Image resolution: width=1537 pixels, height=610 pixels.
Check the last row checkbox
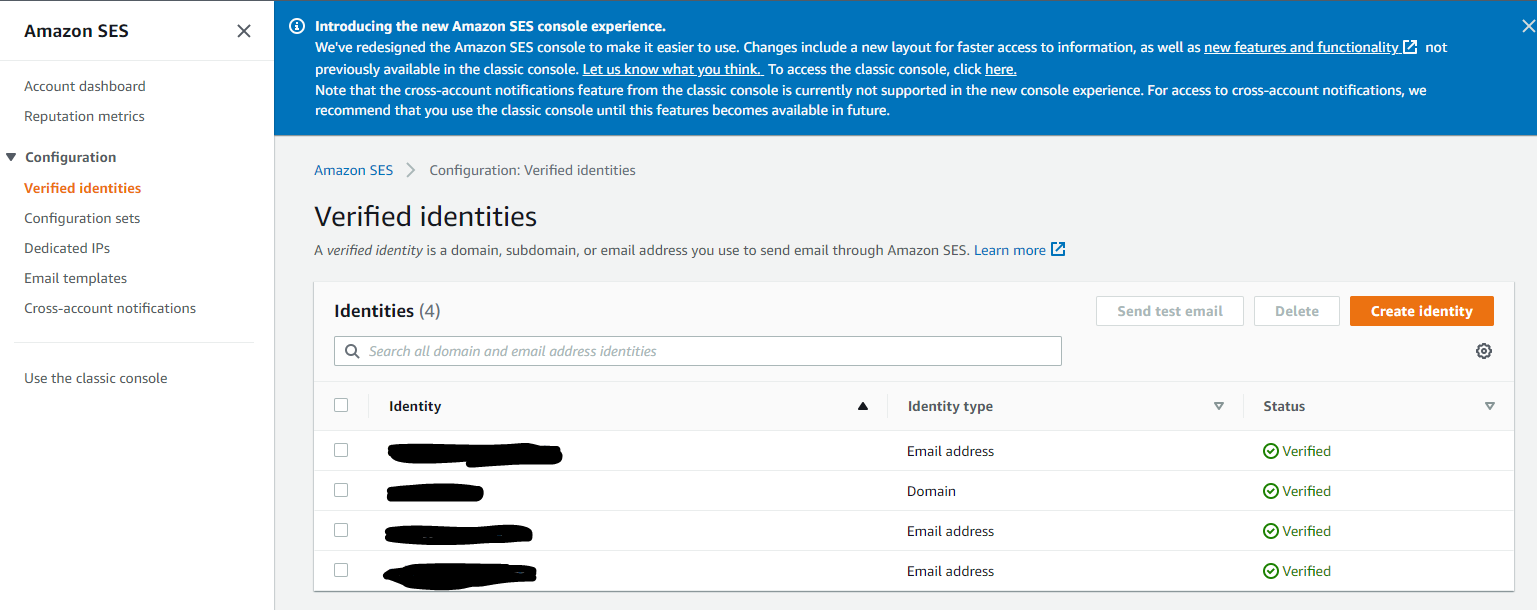pos(341,570)
